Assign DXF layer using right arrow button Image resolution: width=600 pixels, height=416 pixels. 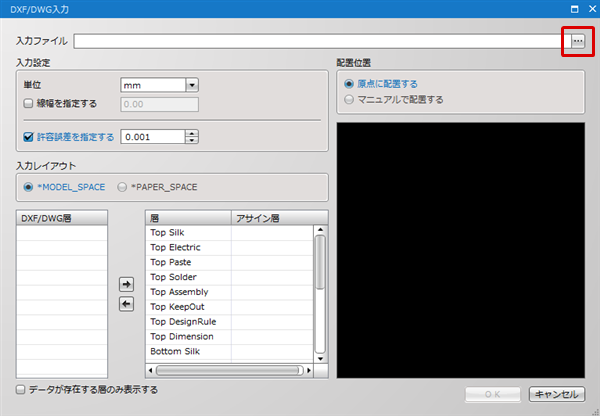tap(126, 284)
